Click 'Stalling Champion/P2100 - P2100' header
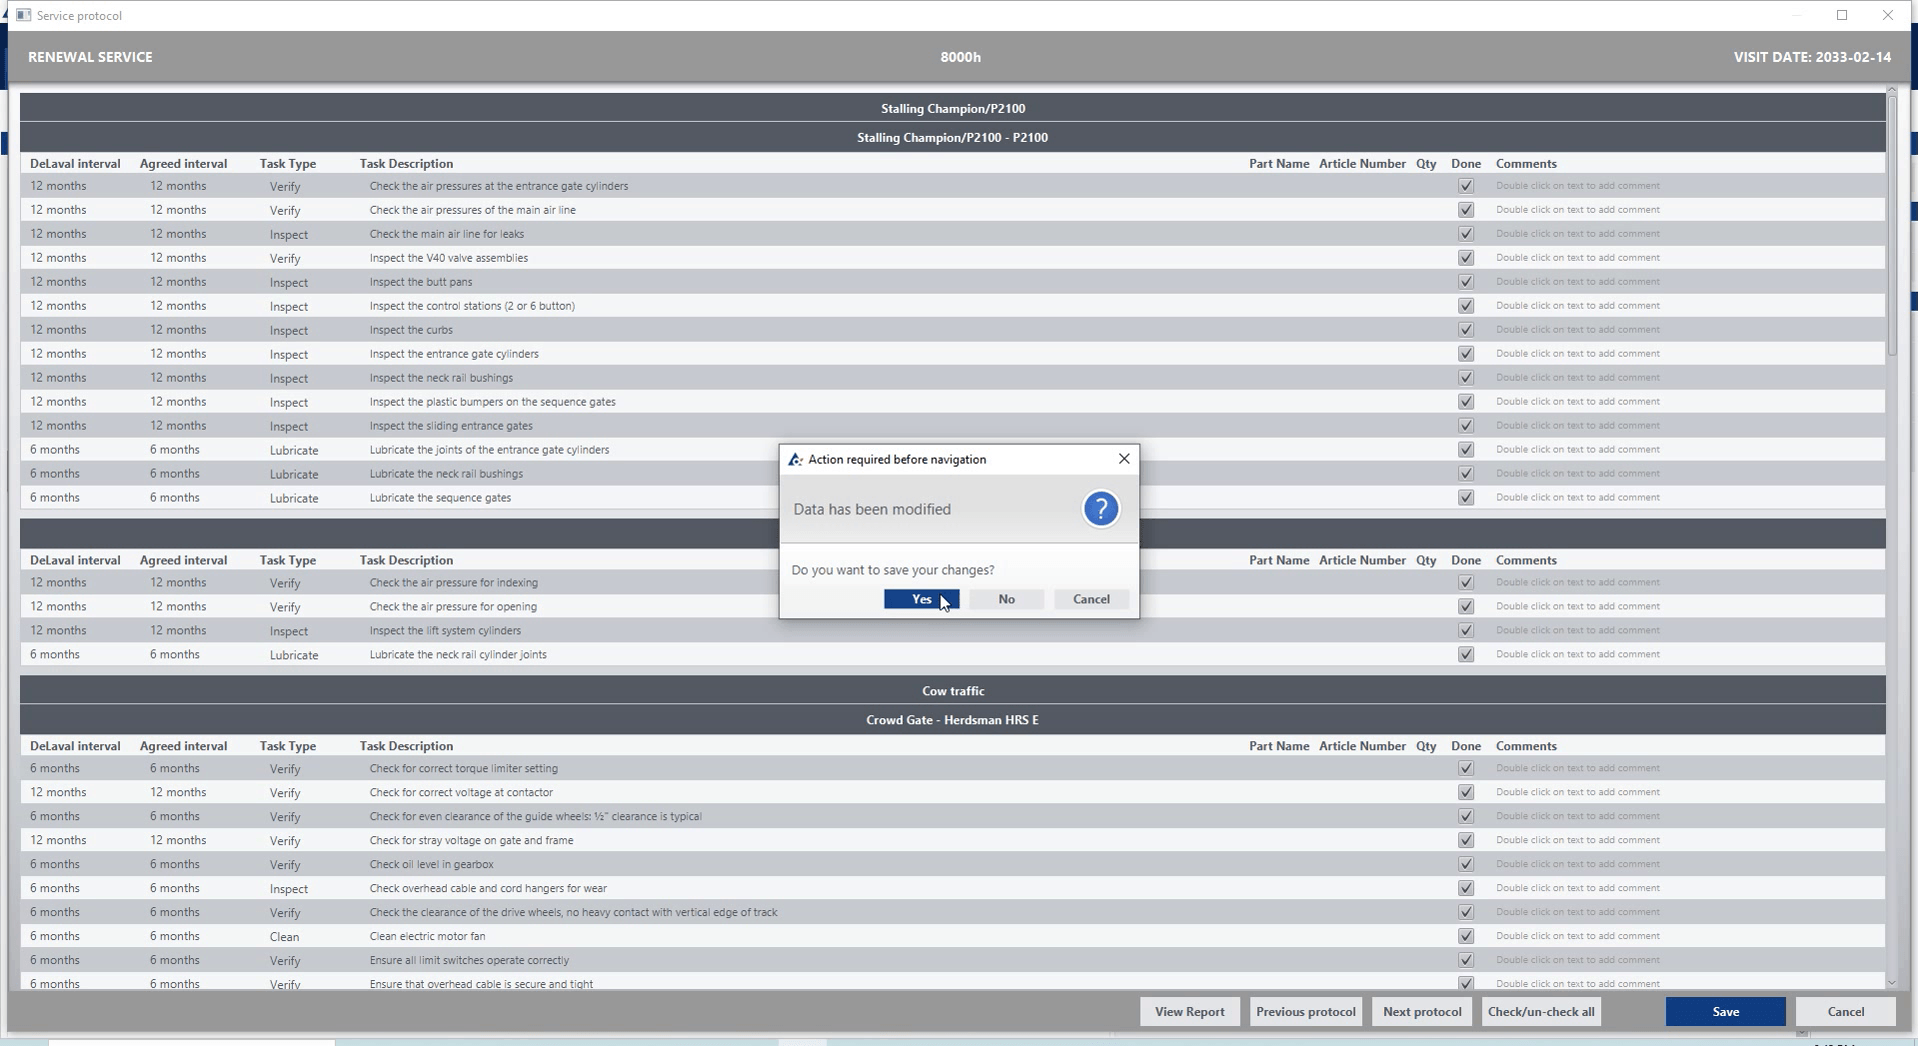 point(952,137)
